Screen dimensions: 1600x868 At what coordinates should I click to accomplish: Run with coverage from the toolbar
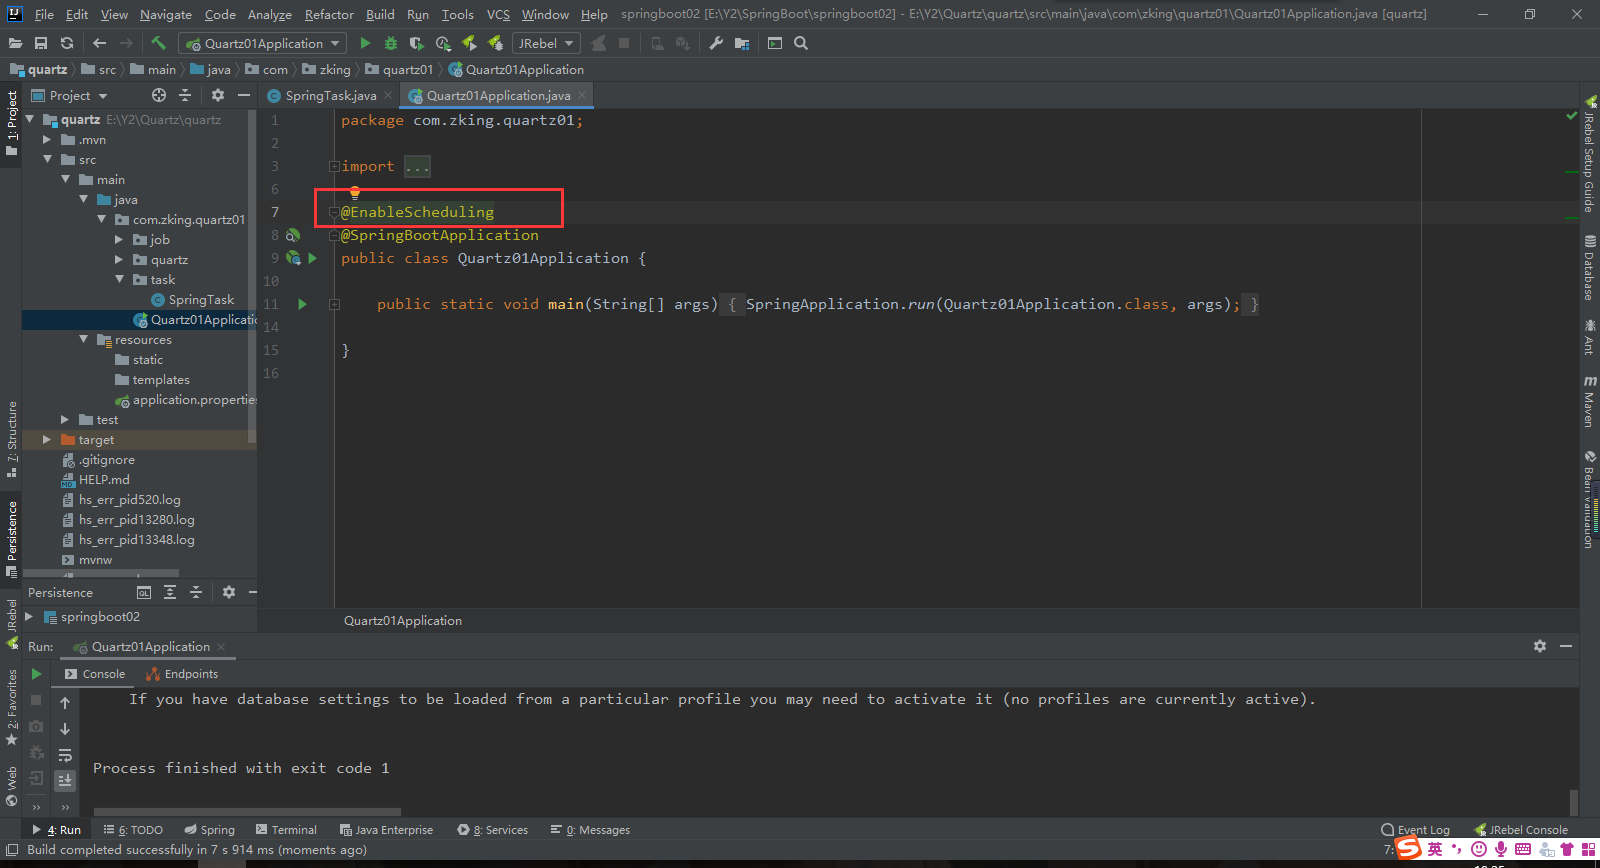(417, 43)
